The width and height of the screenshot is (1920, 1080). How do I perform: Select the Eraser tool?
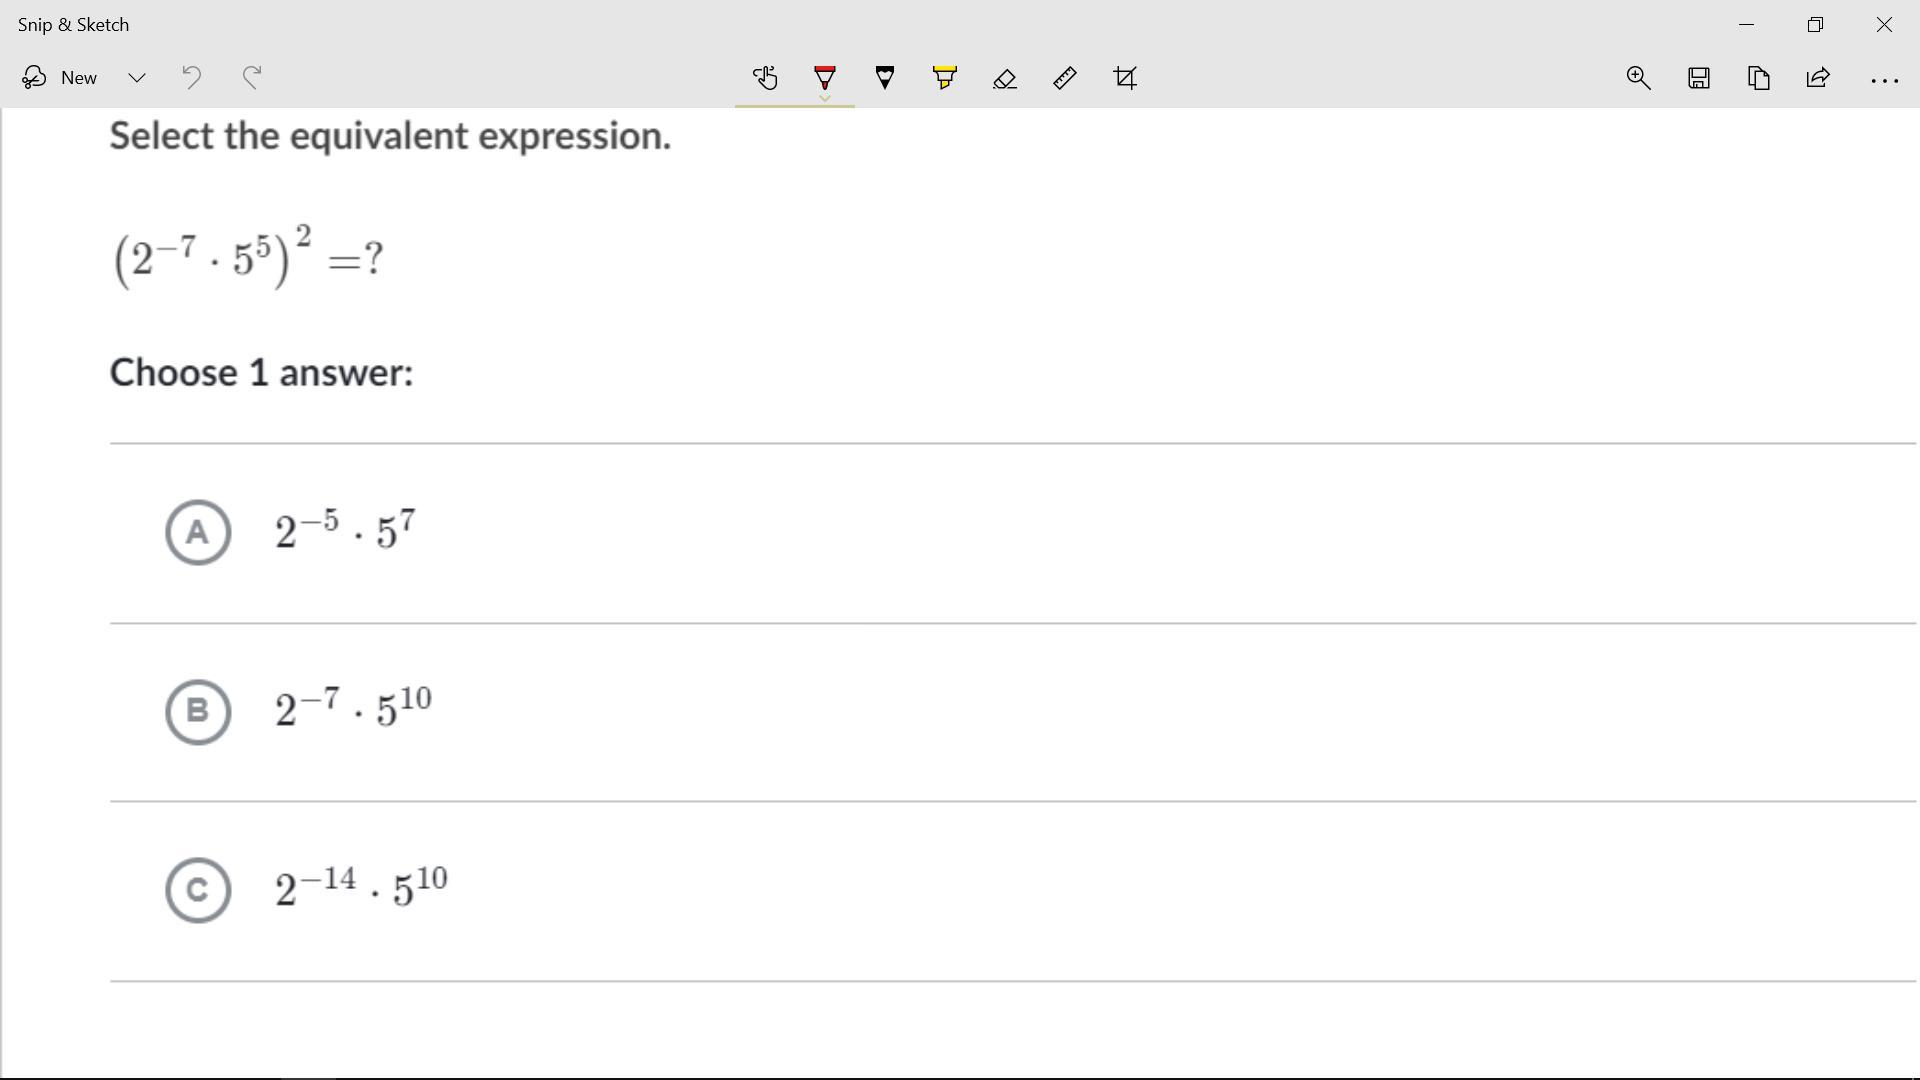click(x=1005, y=78)
